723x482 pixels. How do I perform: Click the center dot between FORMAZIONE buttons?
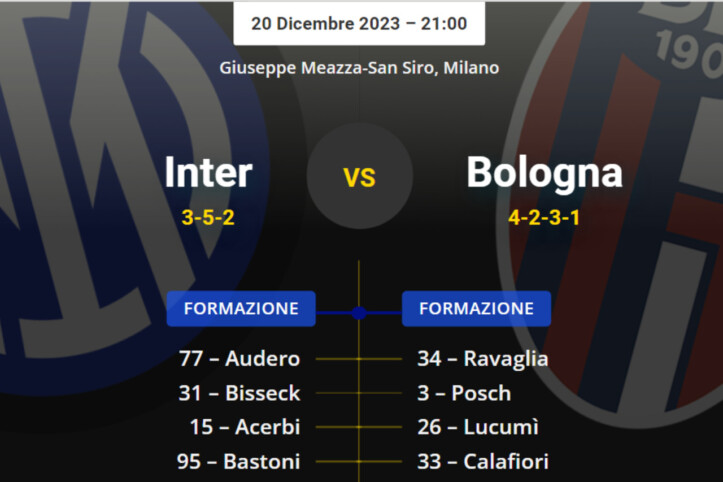[359, 312]
